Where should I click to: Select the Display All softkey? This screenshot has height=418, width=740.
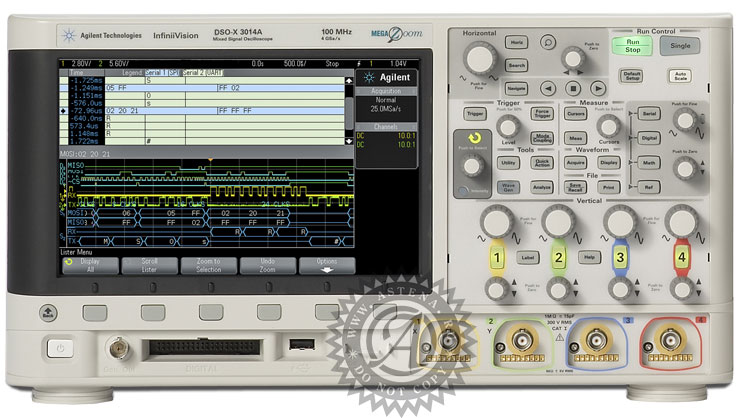90,265
